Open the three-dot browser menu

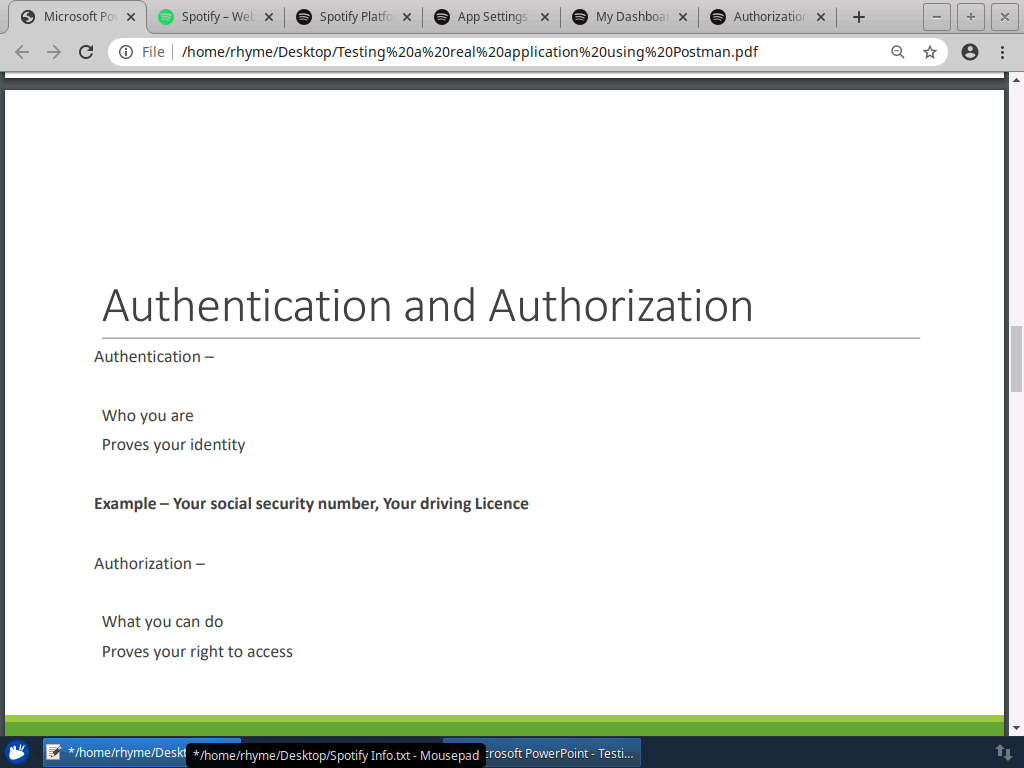tap(1003, 51)
